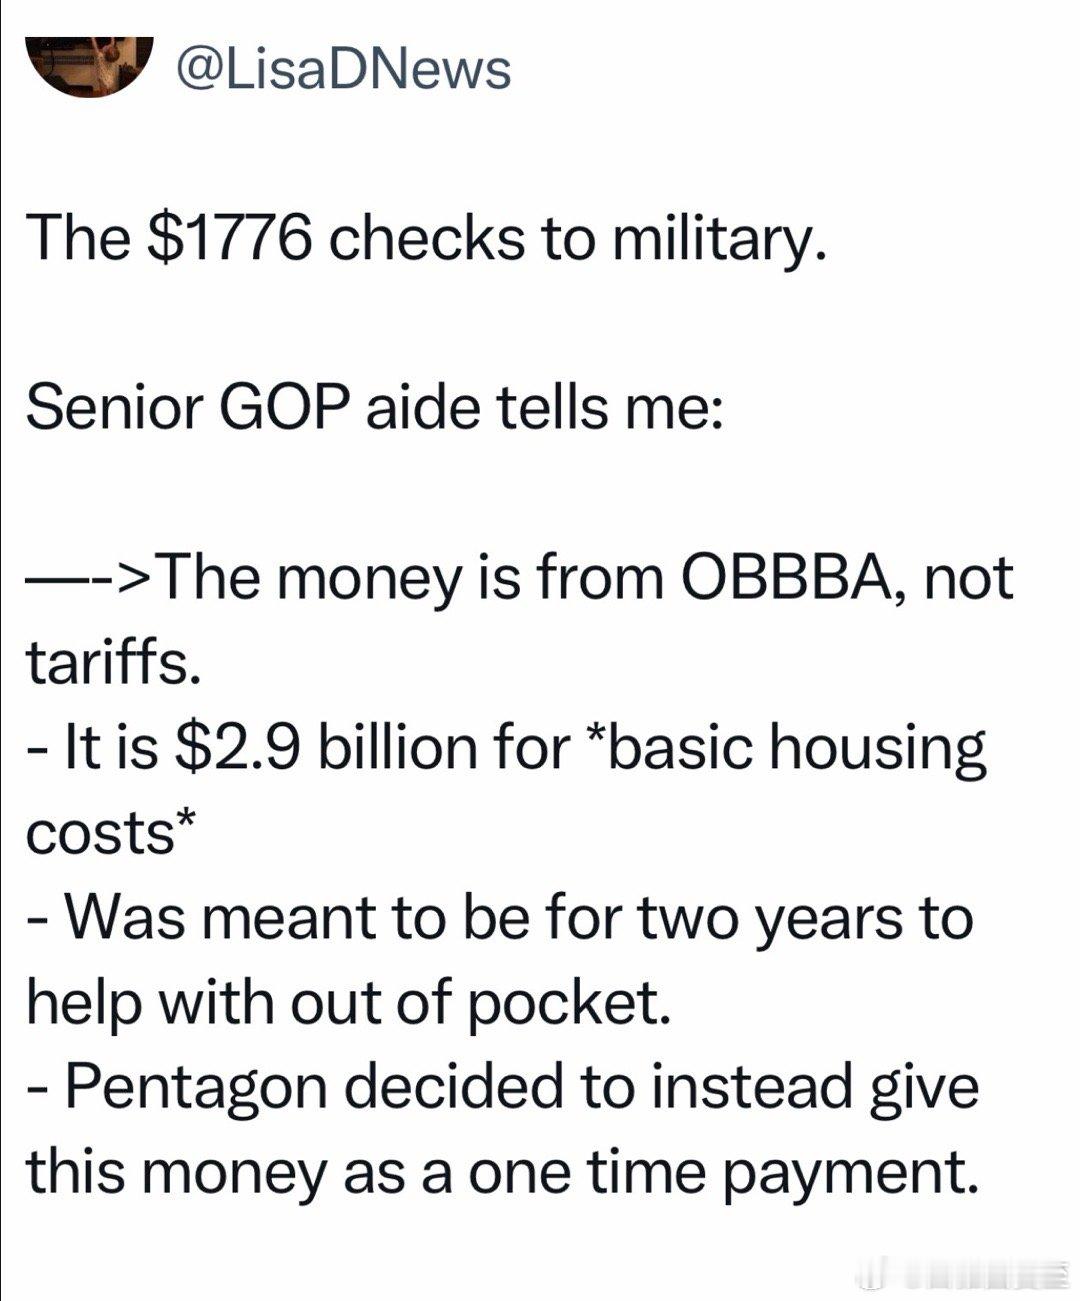Click the word 'military.' in first line

718,241
